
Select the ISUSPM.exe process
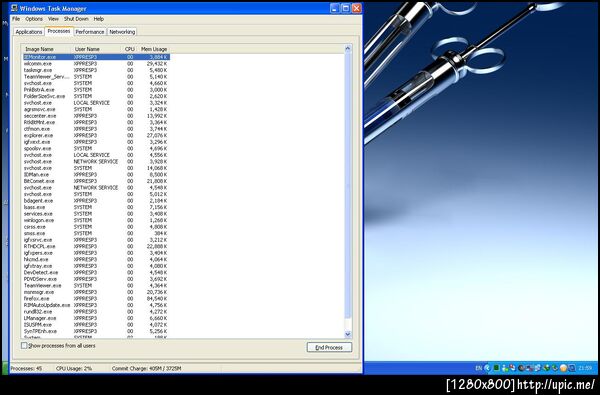[96, 325]
